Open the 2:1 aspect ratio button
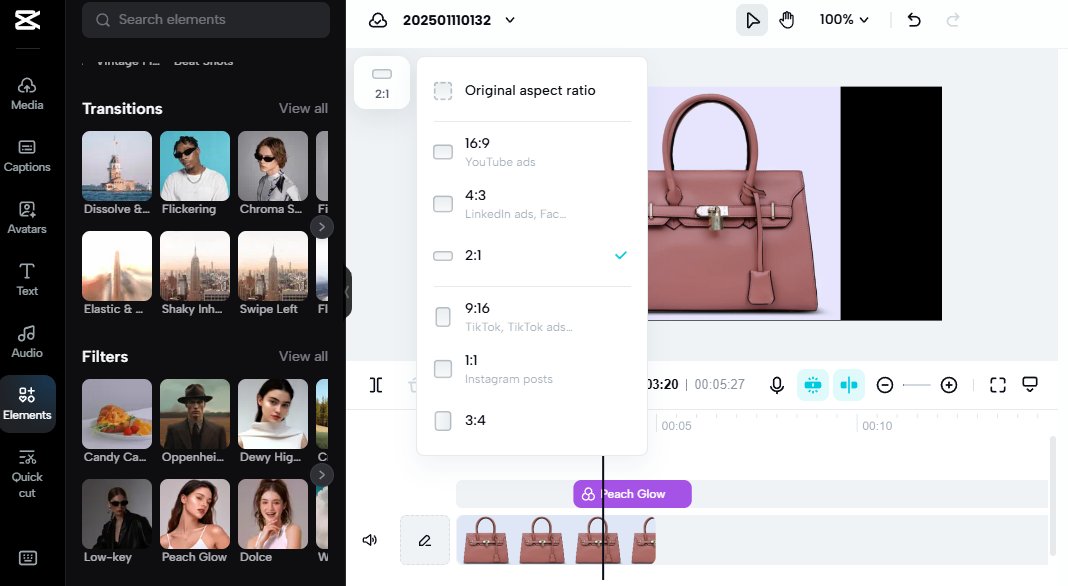 tap(382, 82)
